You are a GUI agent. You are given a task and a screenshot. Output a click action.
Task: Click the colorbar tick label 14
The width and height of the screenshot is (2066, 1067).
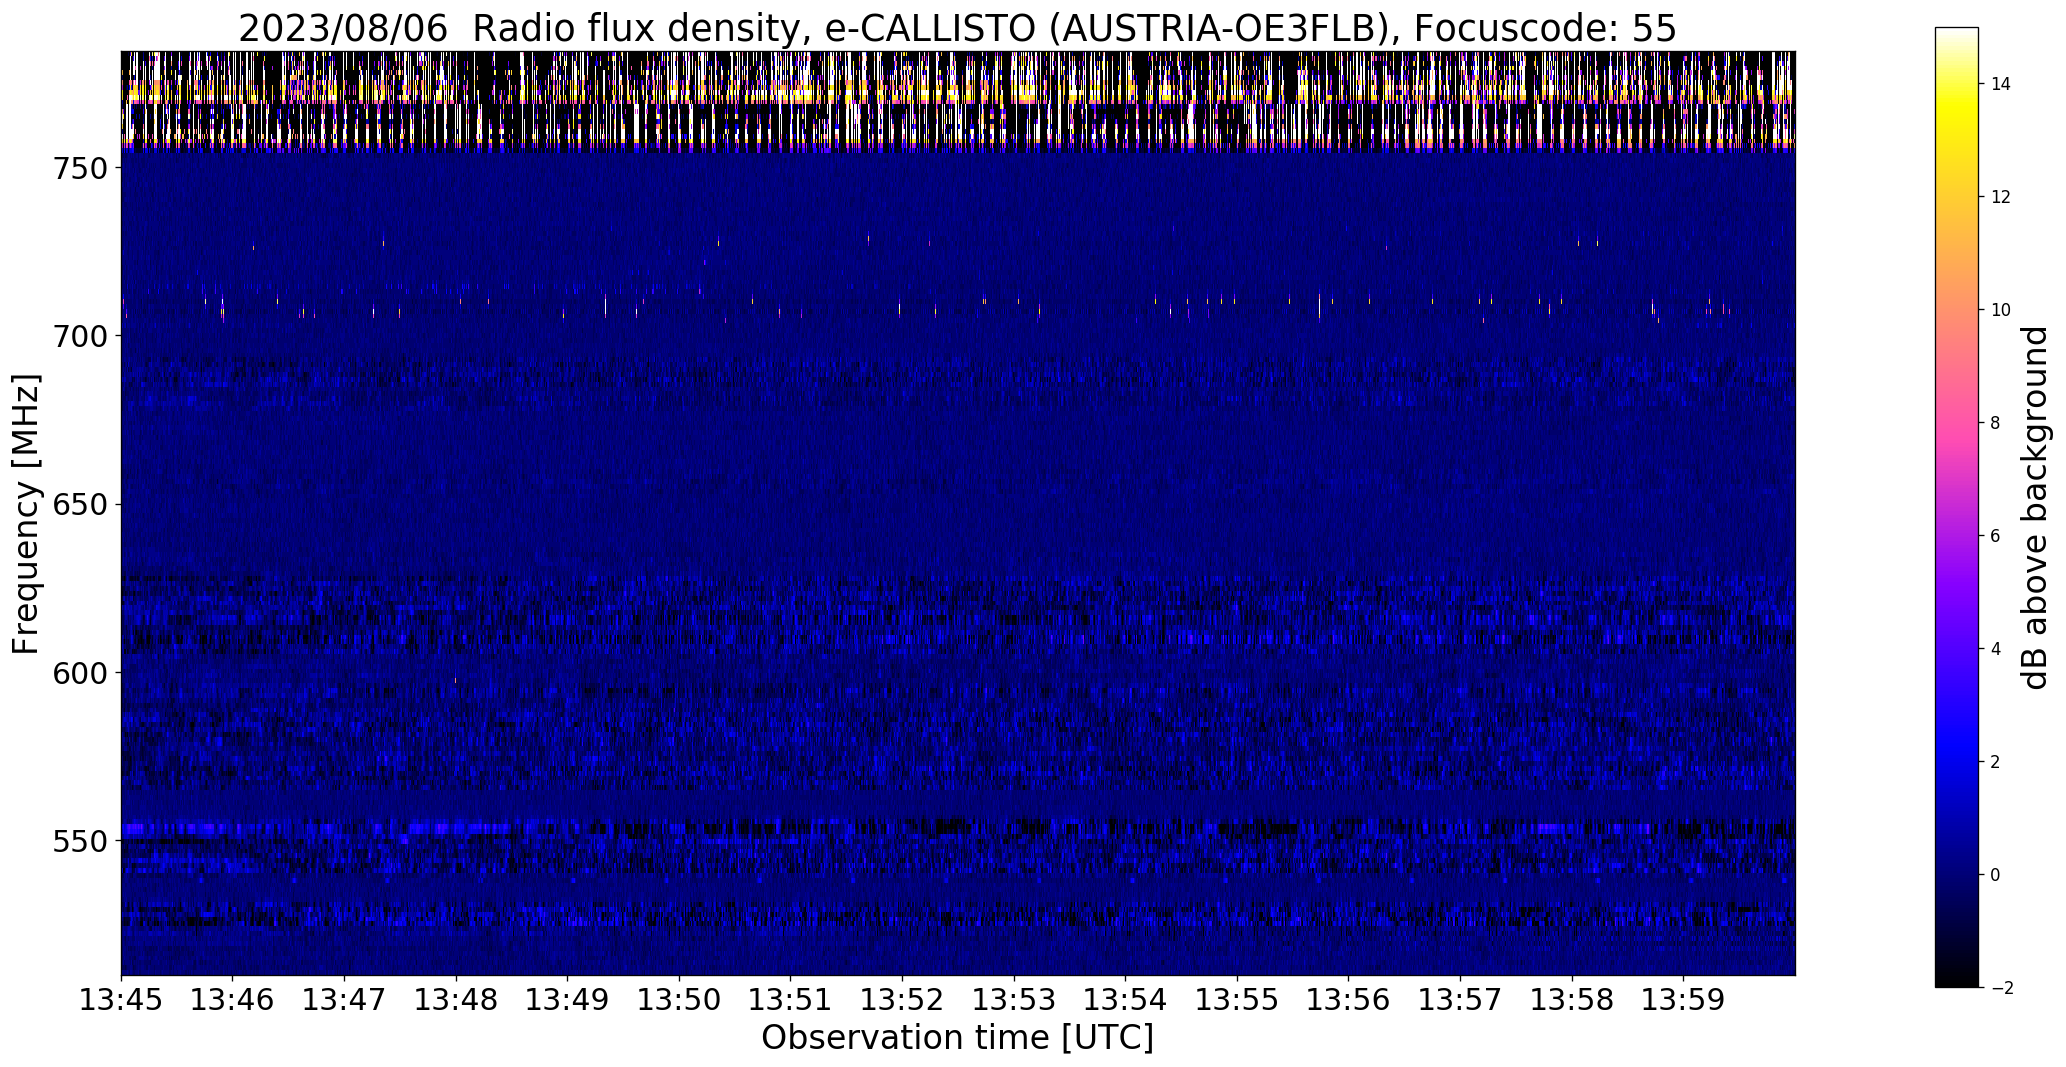click(2001, 84)
